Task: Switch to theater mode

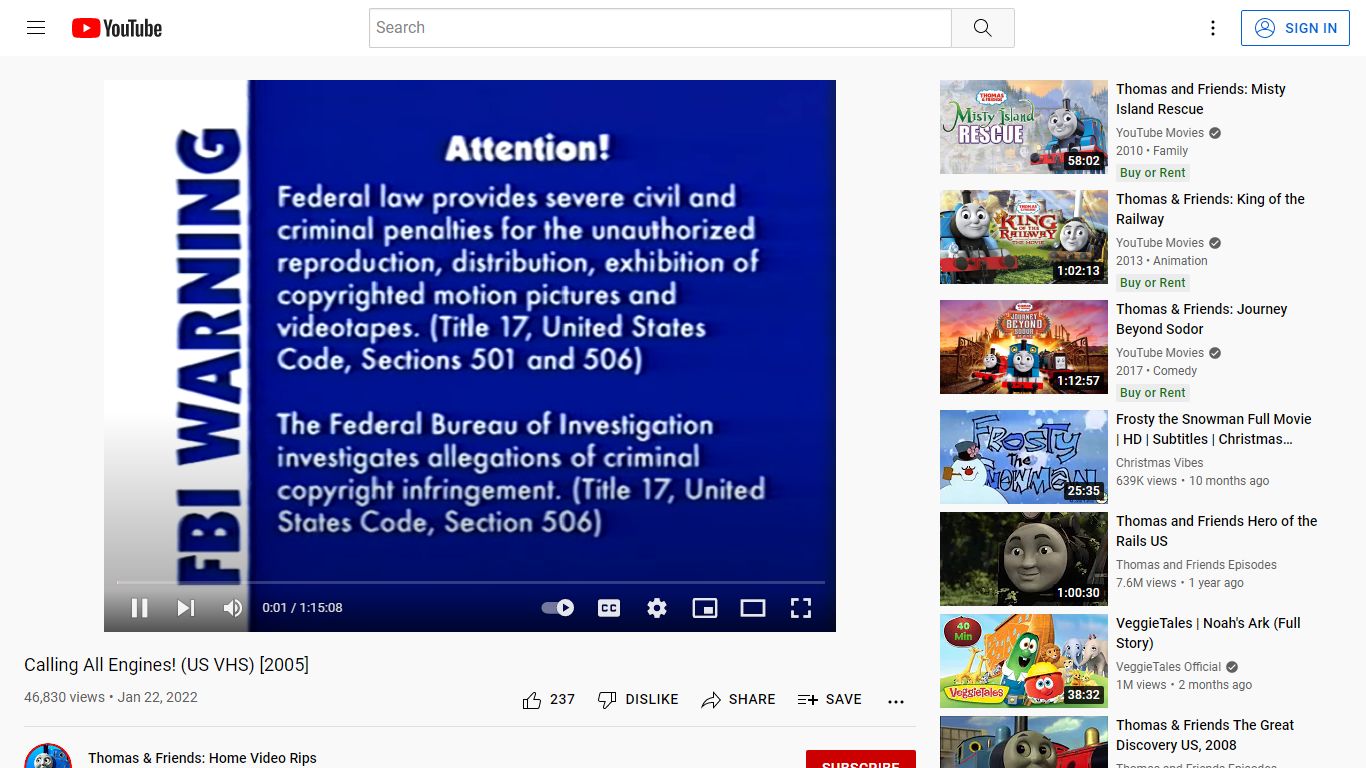Action: point(753,607)
